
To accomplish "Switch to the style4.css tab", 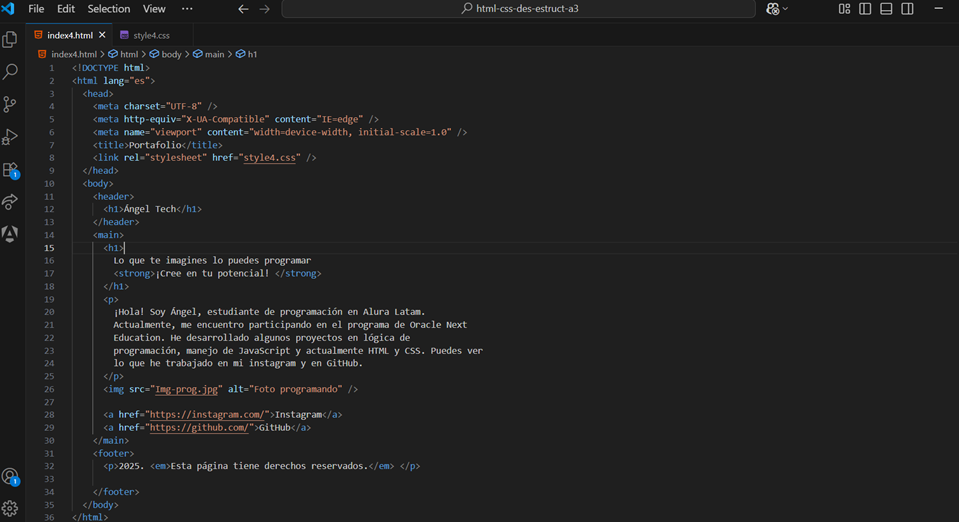I will (x=151, y=35).
